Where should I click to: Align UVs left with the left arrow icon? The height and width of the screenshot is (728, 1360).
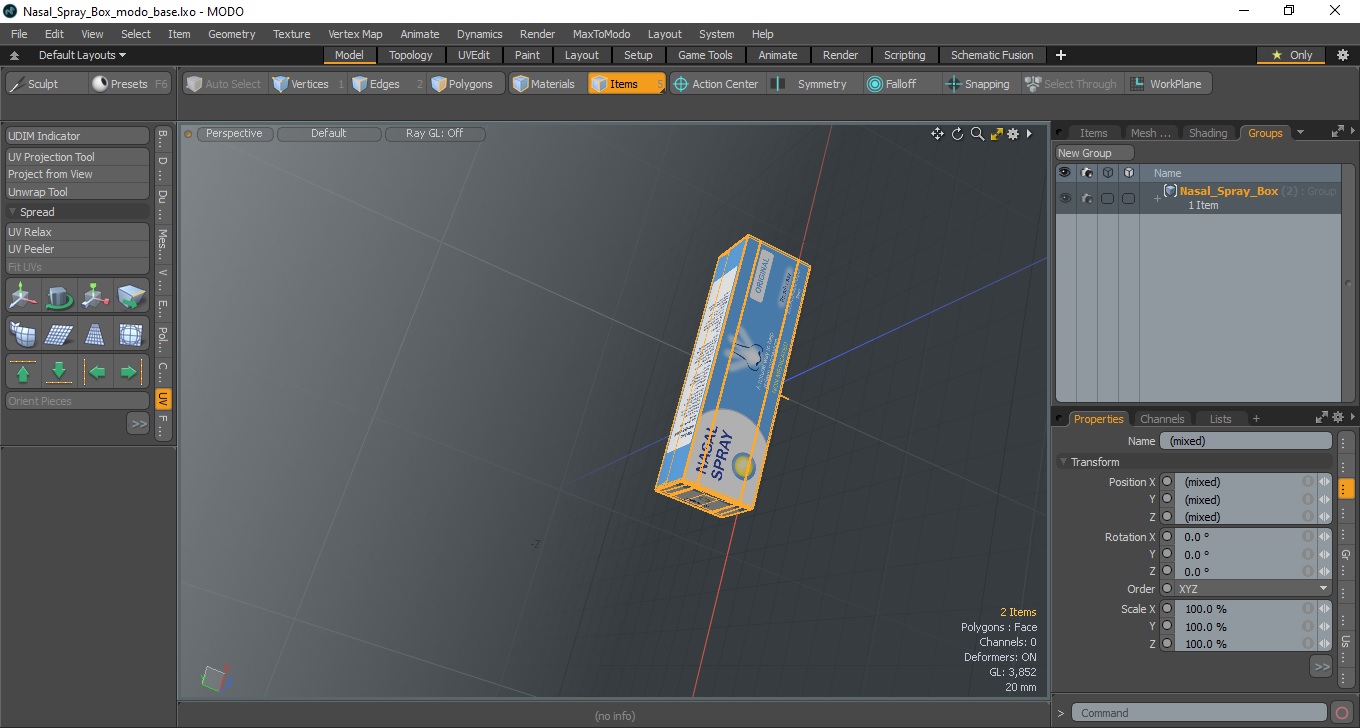tap(95, 372)
